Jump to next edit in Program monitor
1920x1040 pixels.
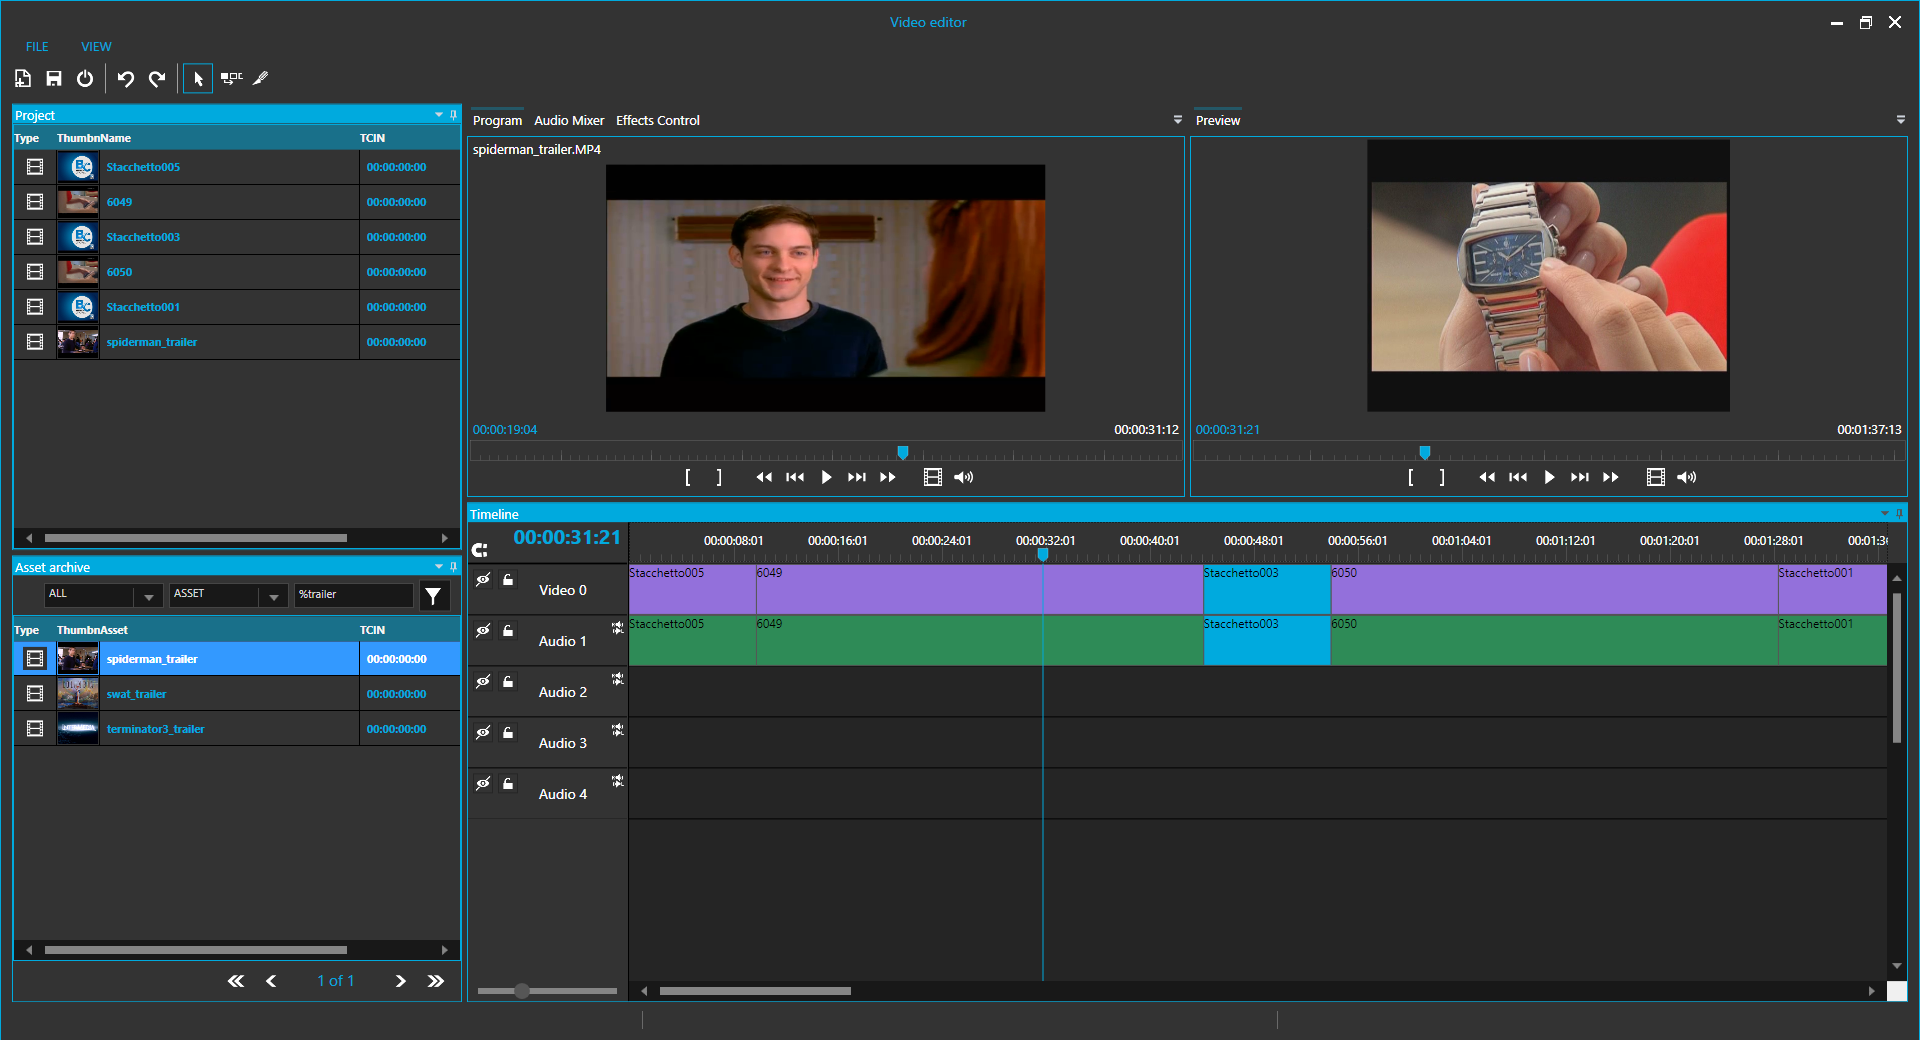[x=857, y=477]
